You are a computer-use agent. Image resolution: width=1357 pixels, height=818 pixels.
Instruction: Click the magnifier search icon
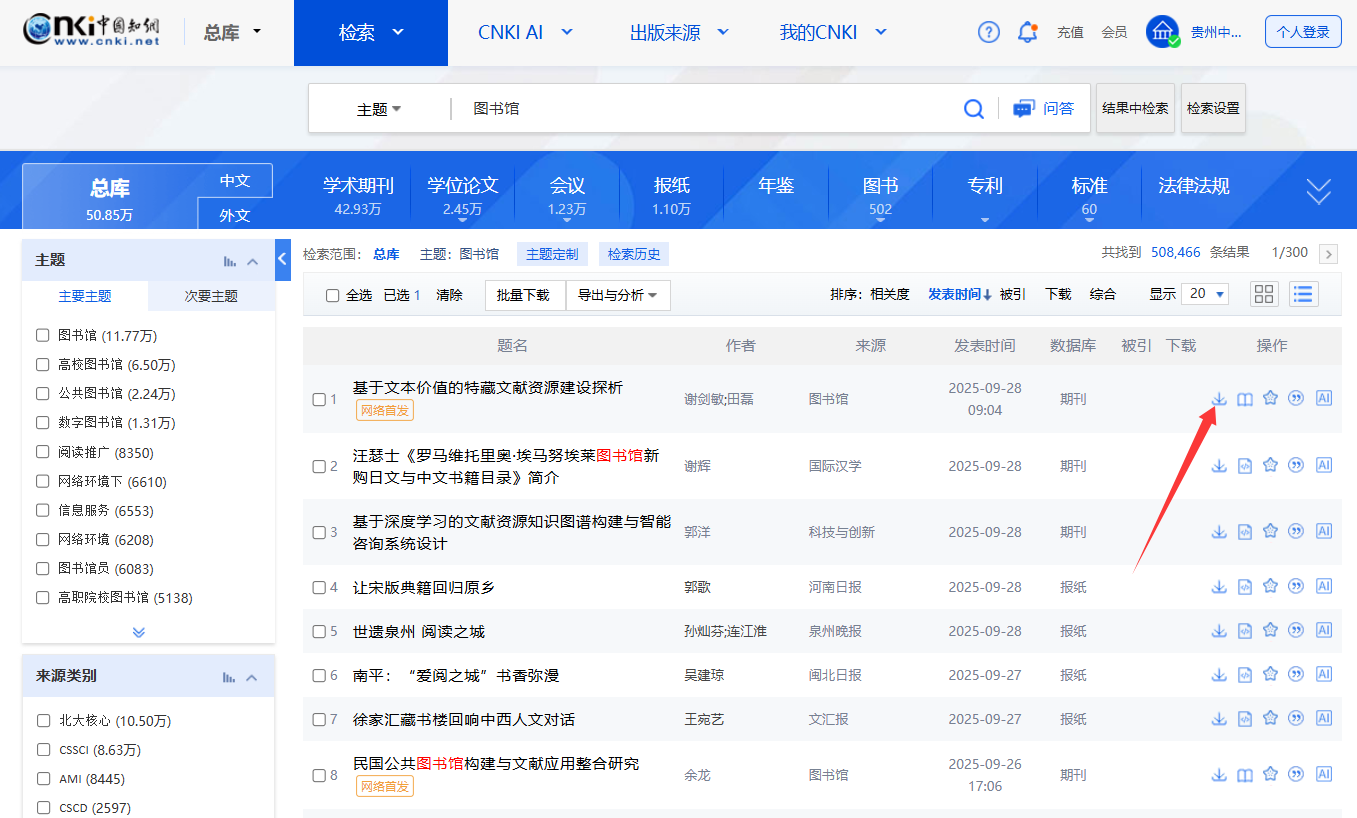pyautogui.click(x=973, y=109)
